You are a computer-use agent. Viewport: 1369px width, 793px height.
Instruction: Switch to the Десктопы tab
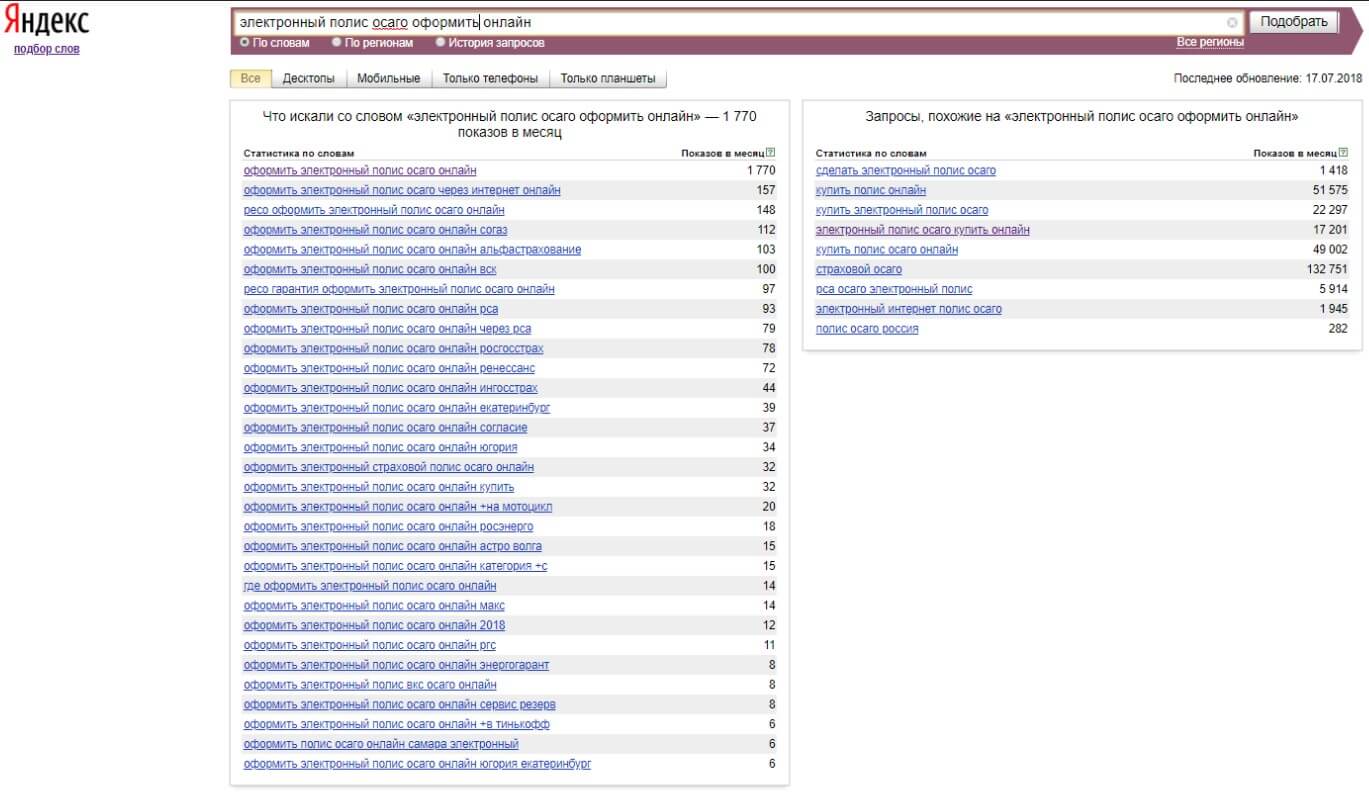[309, 78]
